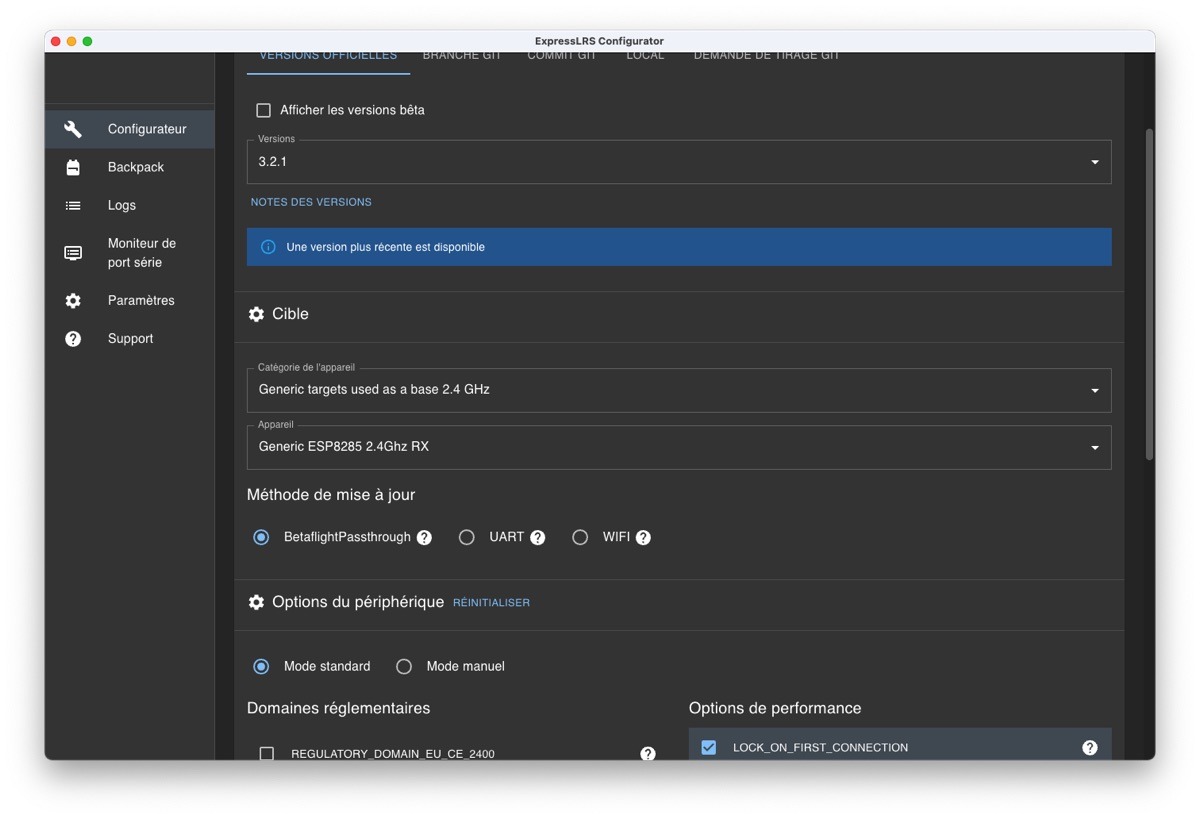Click 'Domaines réglementaires' heading
The height and width of the screenshot is (819, 1200).
[x=338, y=708]
